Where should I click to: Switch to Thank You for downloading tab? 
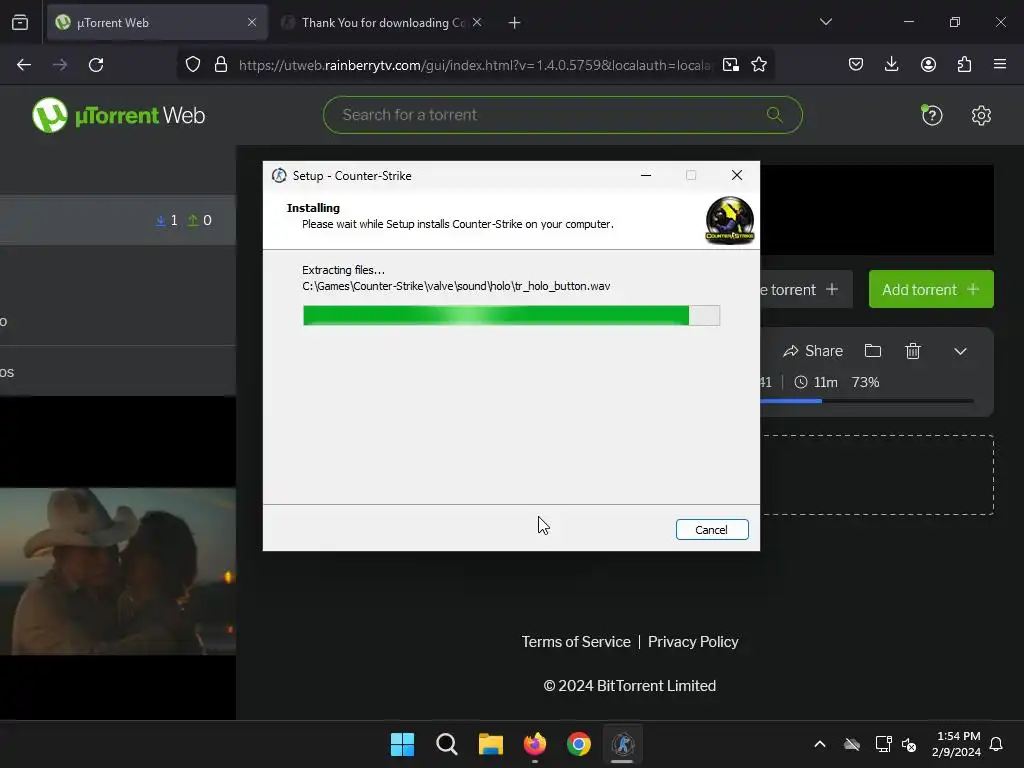[382, 23]
